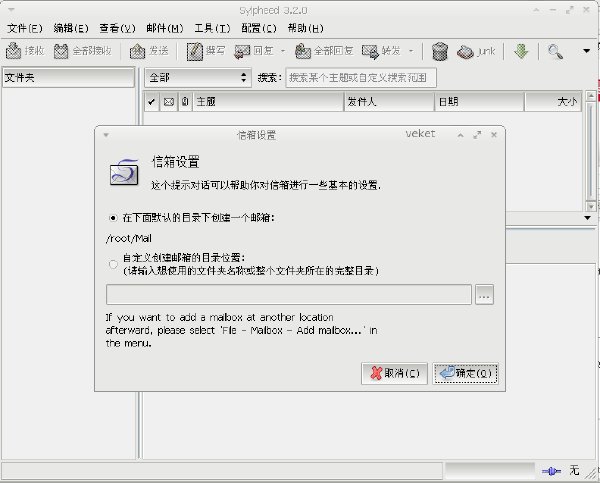Screen dimensions: 600x483
Task: Open the 帮助(H) menu
Action: (x=305, y=28)
